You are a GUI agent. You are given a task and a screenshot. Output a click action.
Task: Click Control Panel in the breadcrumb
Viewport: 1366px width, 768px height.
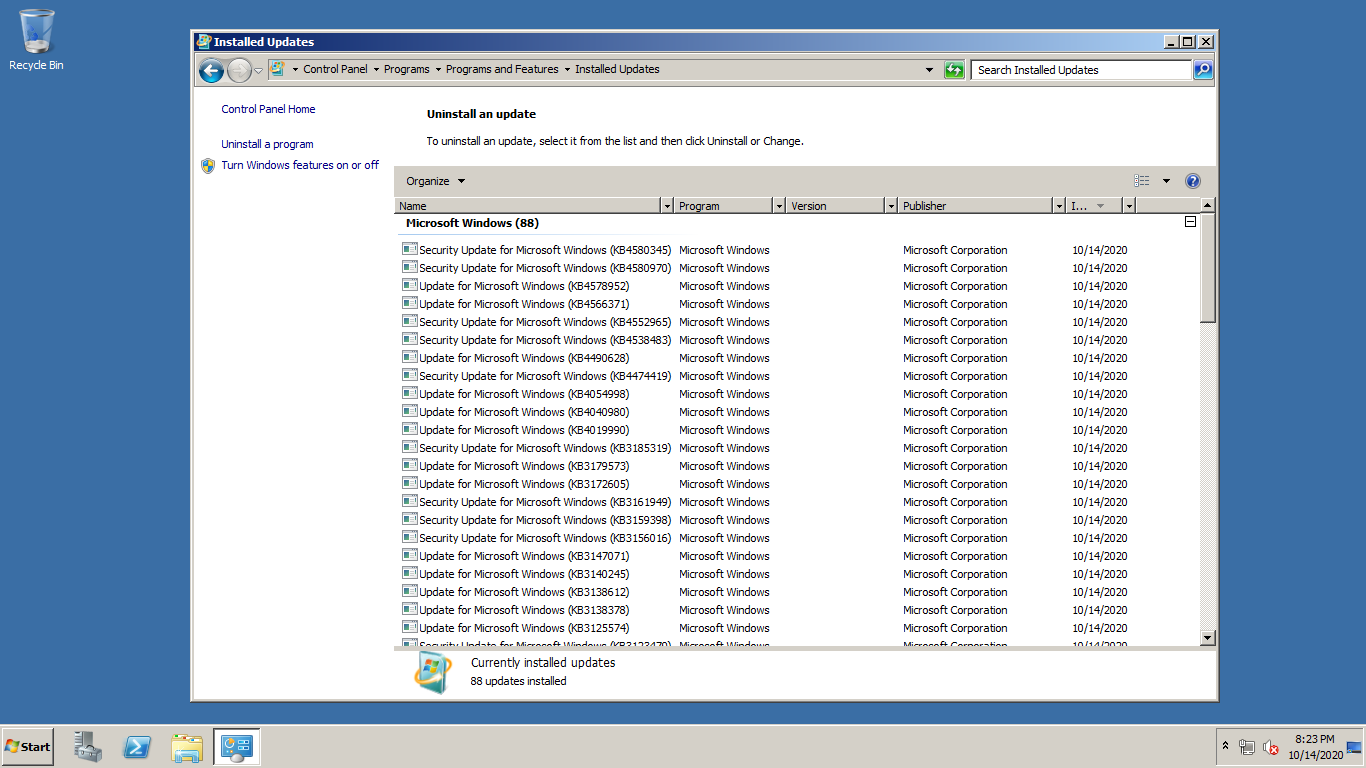click(335, 69)
